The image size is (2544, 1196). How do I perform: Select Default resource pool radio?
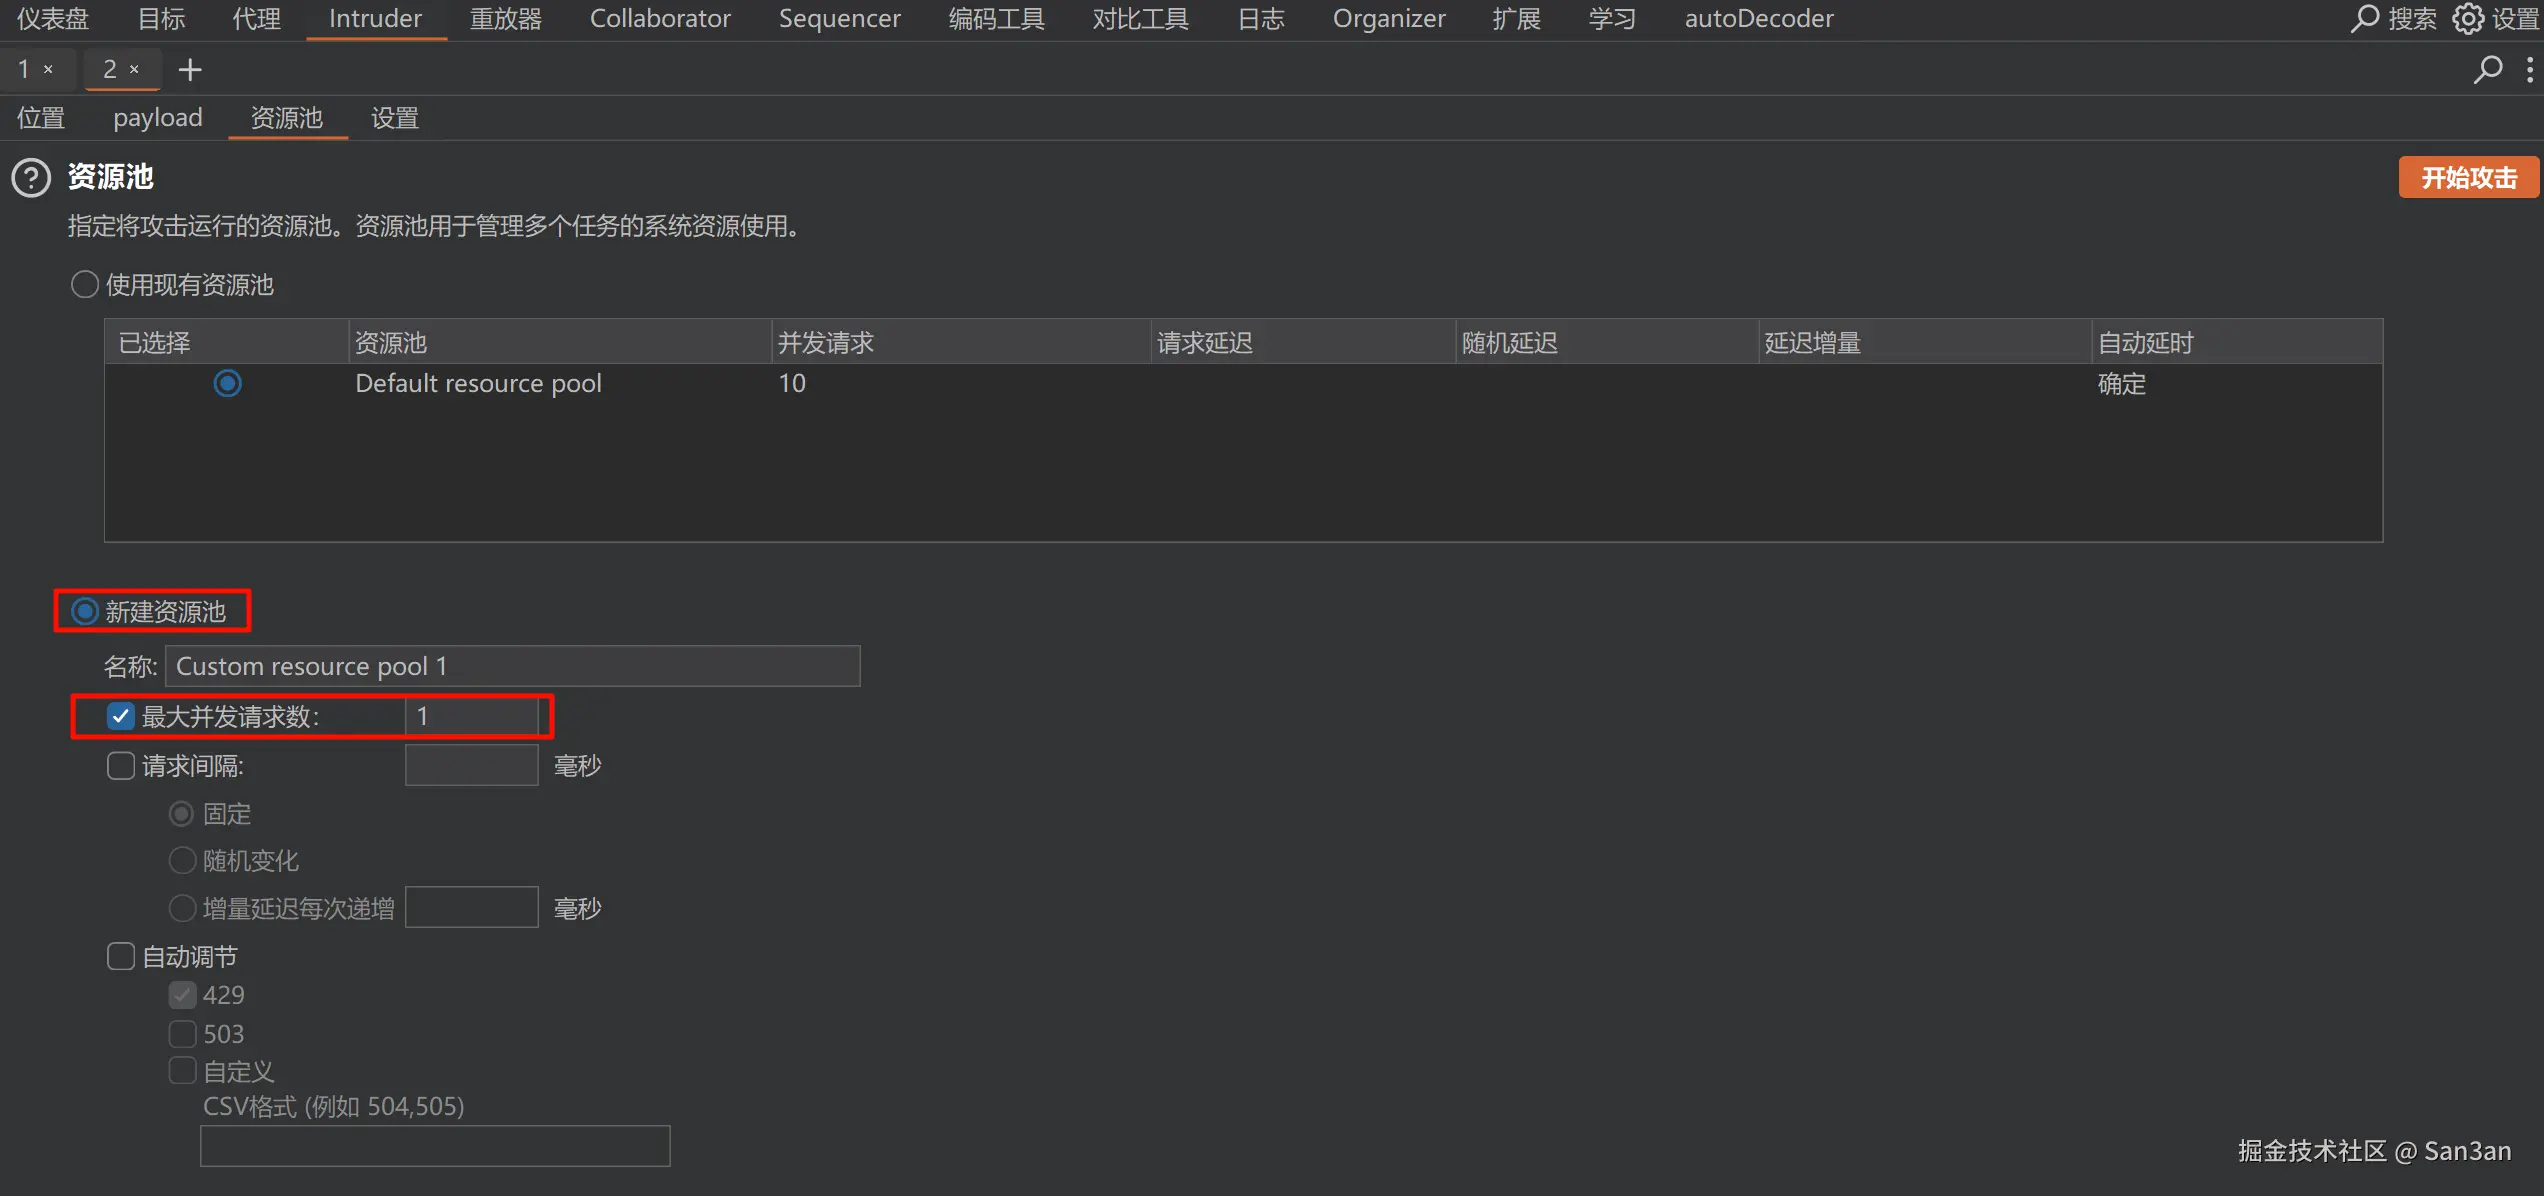pos(228,383)
